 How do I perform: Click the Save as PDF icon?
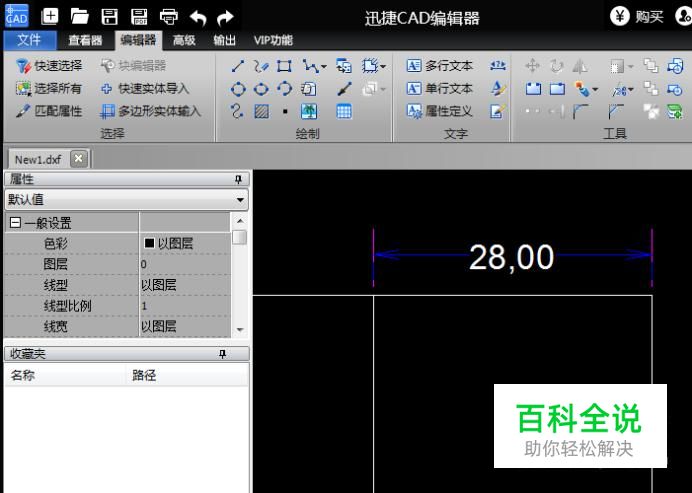[x=139, y=17]
